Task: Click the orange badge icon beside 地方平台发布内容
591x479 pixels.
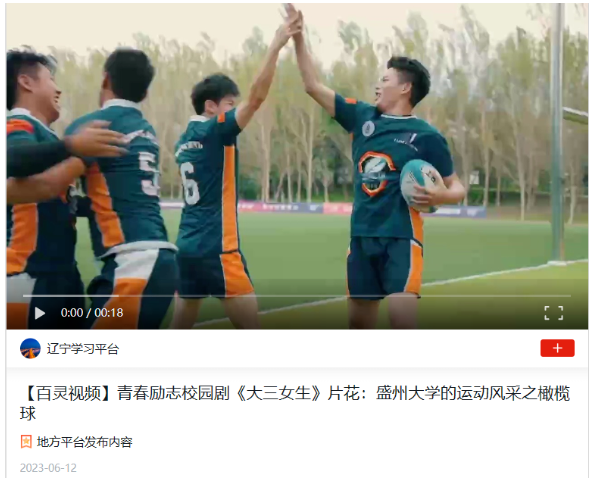Action: [26, 442]
